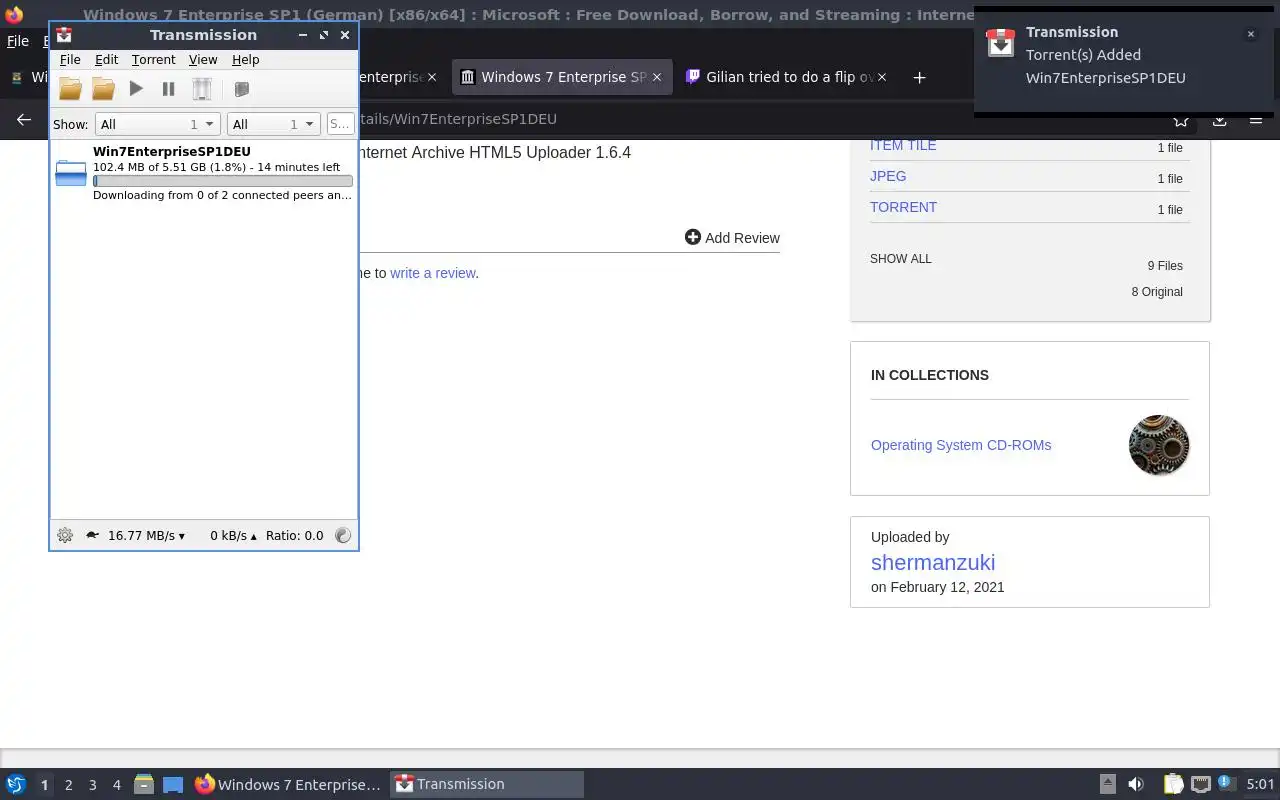Close the Windows 7 Enterprise SP browser tab
Screen dimensions: 1280x800
pos(657,77)
